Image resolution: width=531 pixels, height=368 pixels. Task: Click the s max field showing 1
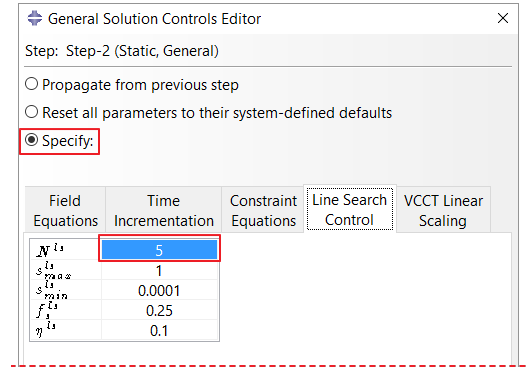[x=159, y=270]
